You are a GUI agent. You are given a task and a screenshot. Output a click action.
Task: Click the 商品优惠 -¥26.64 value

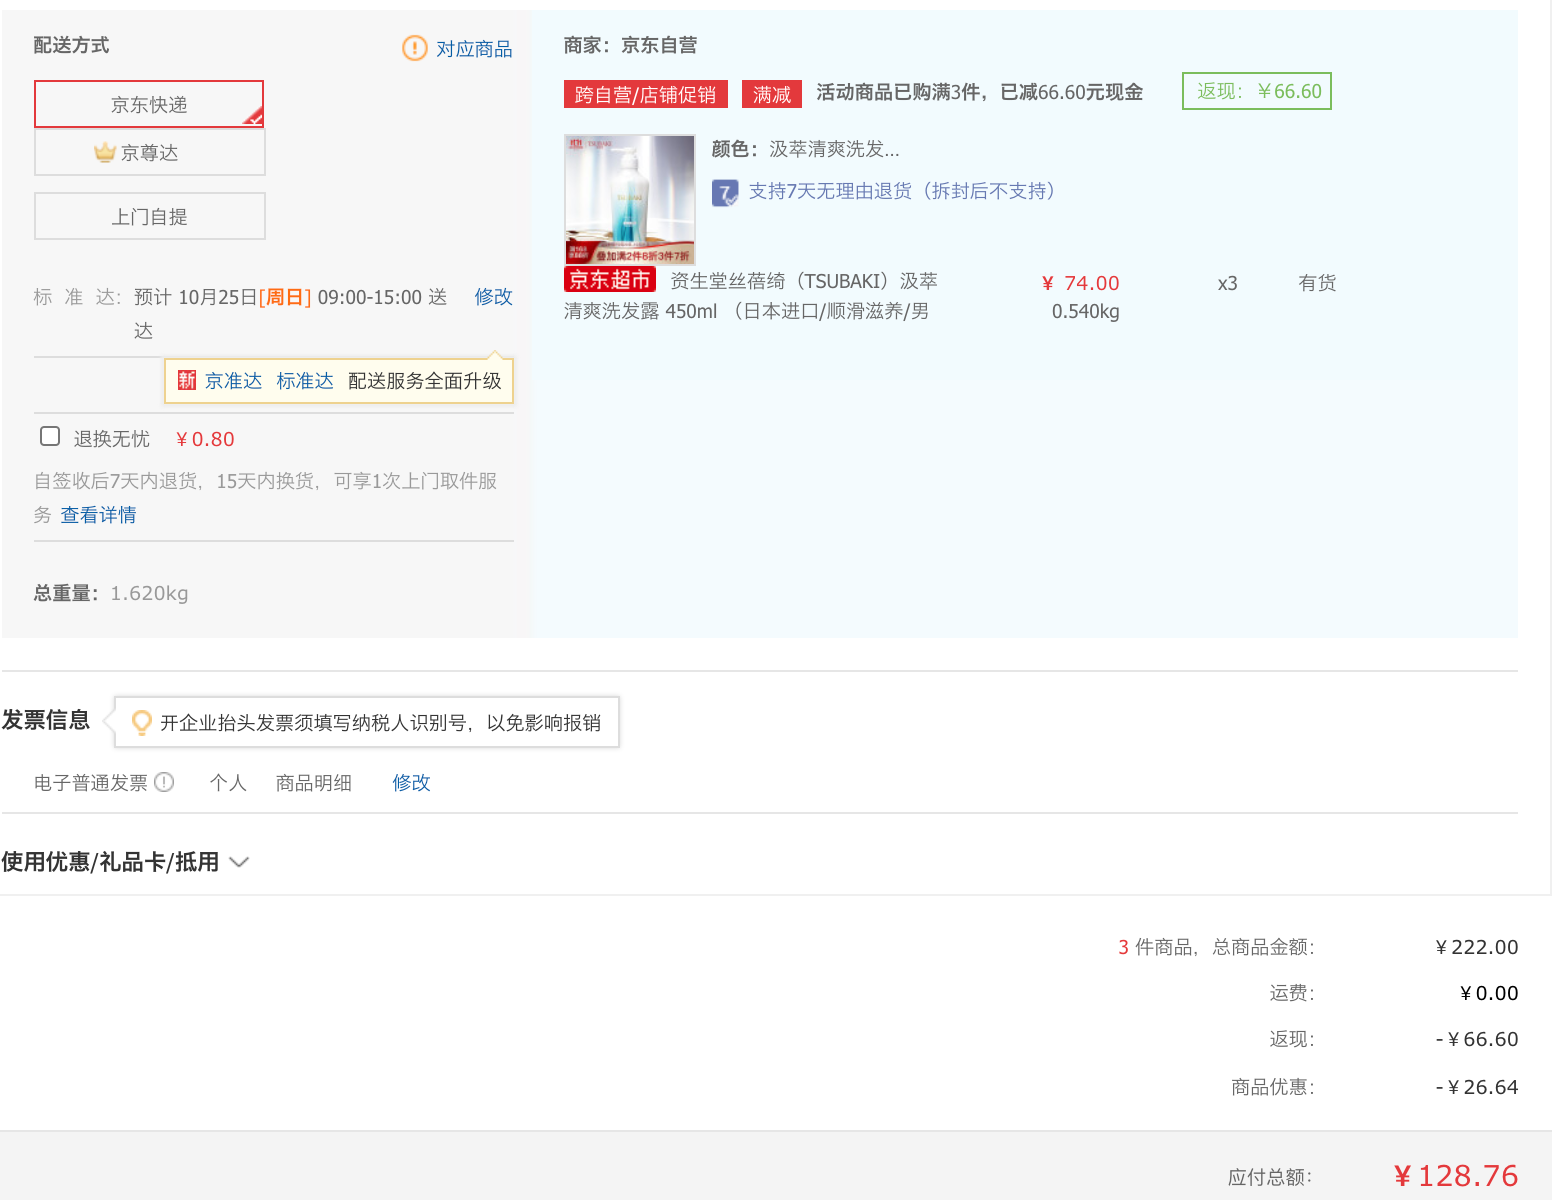click(1476, 1087)
